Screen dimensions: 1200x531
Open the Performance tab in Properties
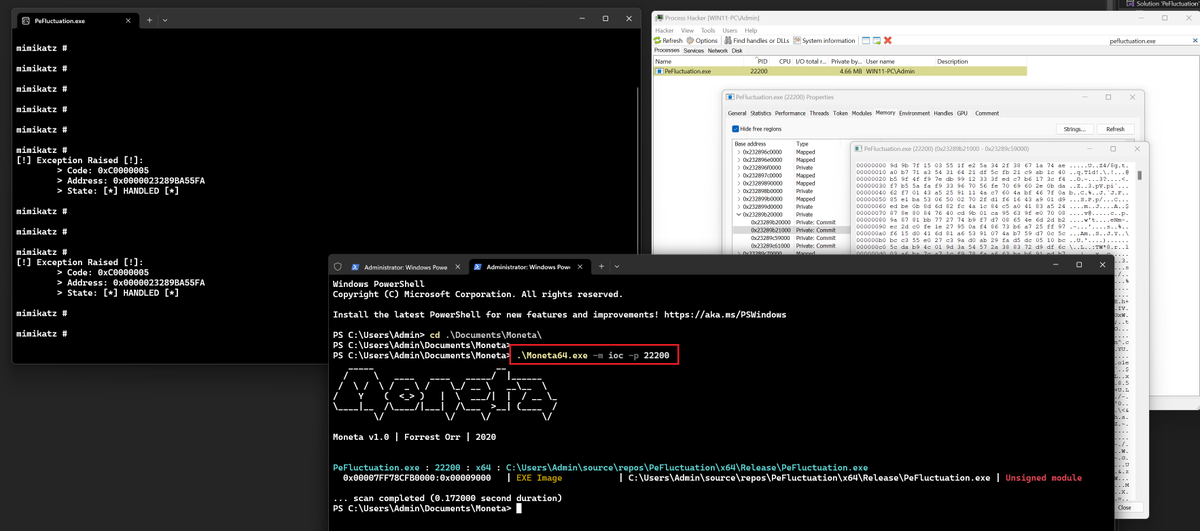790,113
